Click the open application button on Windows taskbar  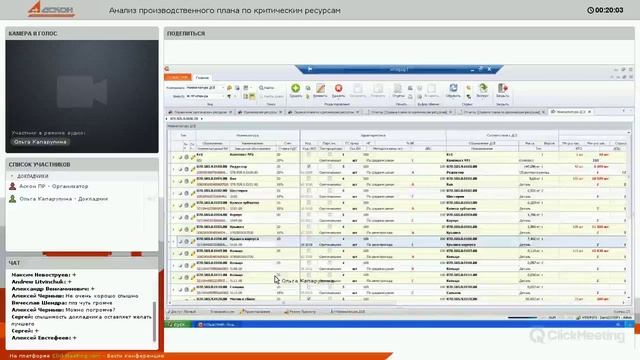(x=219, y=324)
